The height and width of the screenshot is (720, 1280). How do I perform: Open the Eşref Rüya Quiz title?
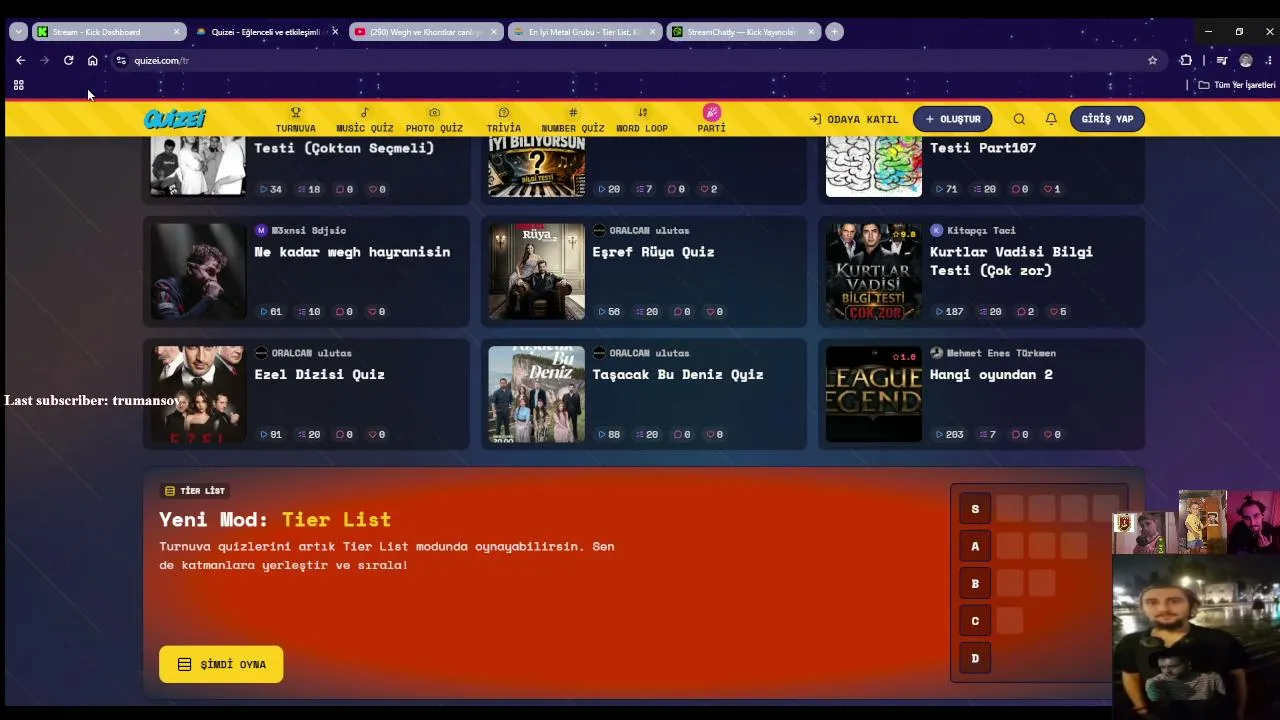coord(653,252)
